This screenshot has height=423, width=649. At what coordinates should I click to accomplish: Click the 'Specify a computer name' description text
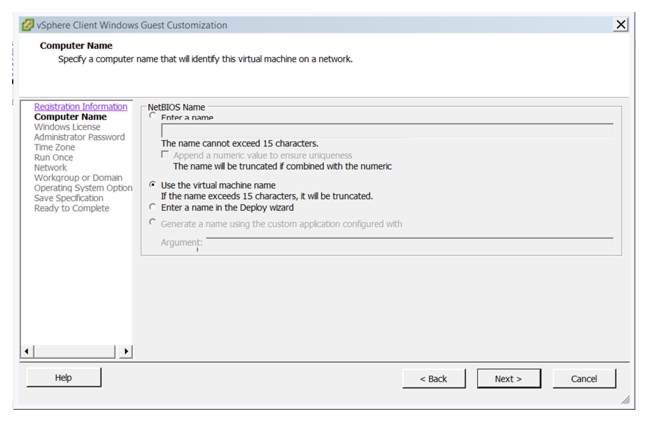click(x=205, y=59)
